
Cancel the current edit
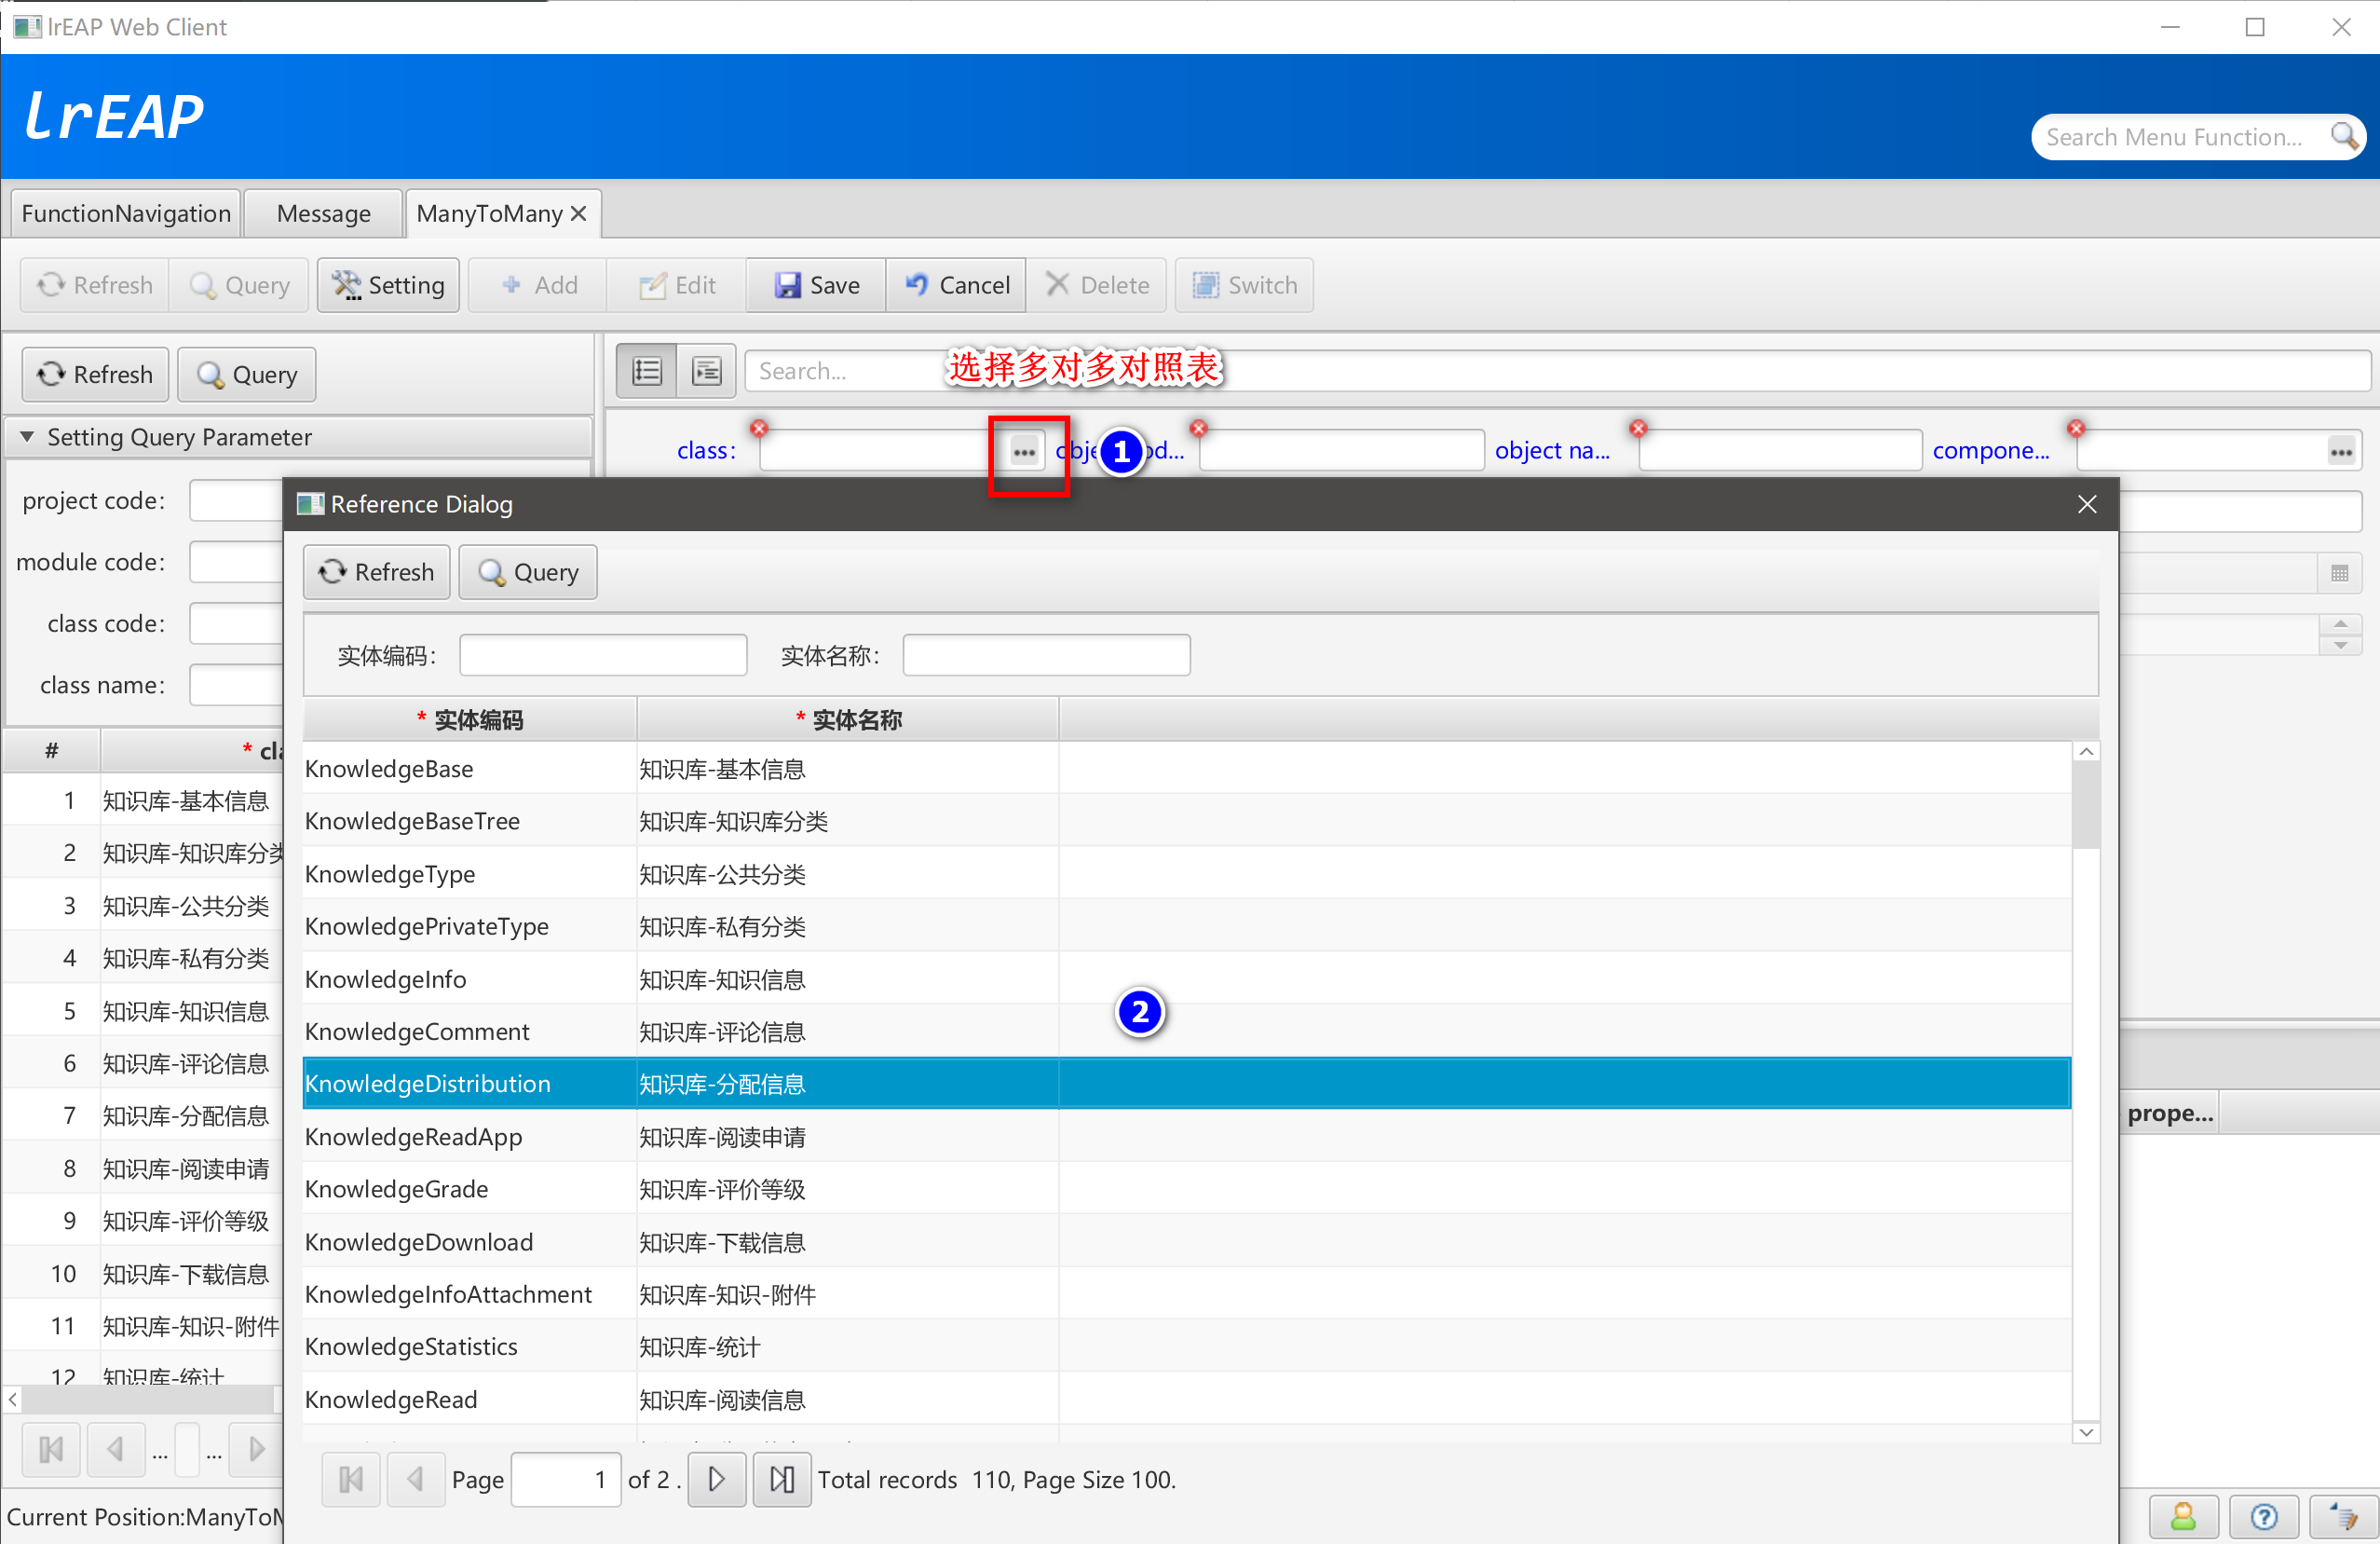(x=956, y=285)
